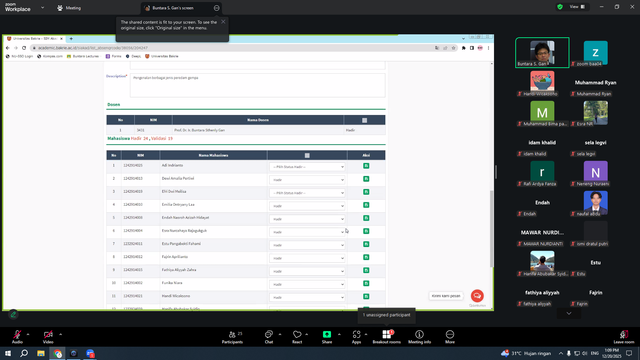Select the Neneng Nuraeni participant tile

tap(595, 173)
